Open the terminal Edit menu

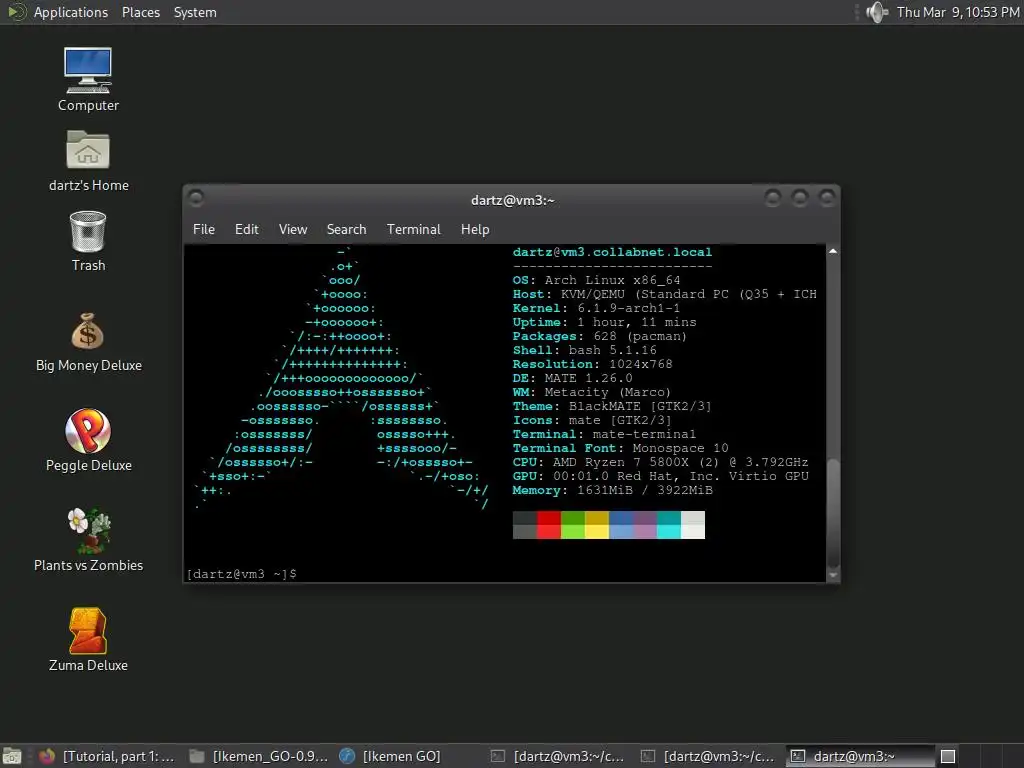(246, 229)
